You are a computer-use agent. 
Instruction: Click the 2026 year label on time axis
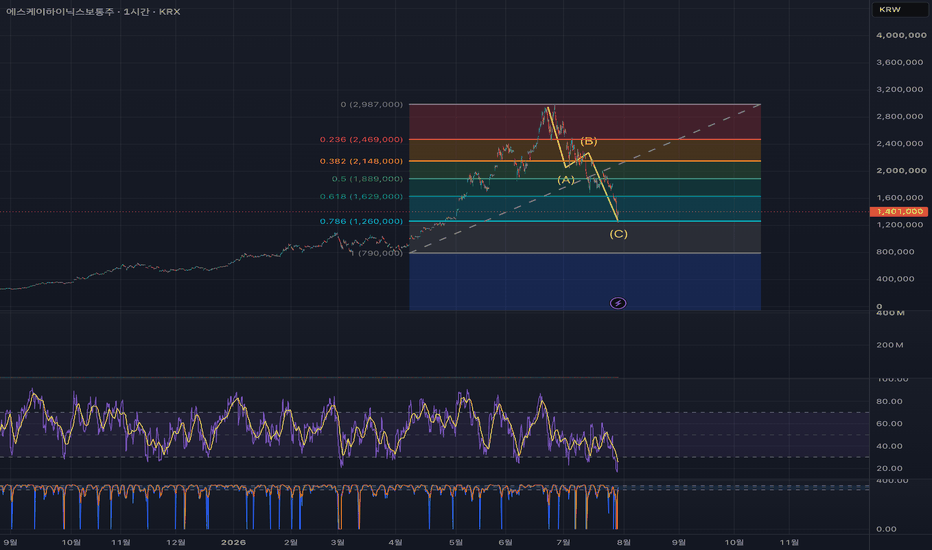[x=233, y=542]
